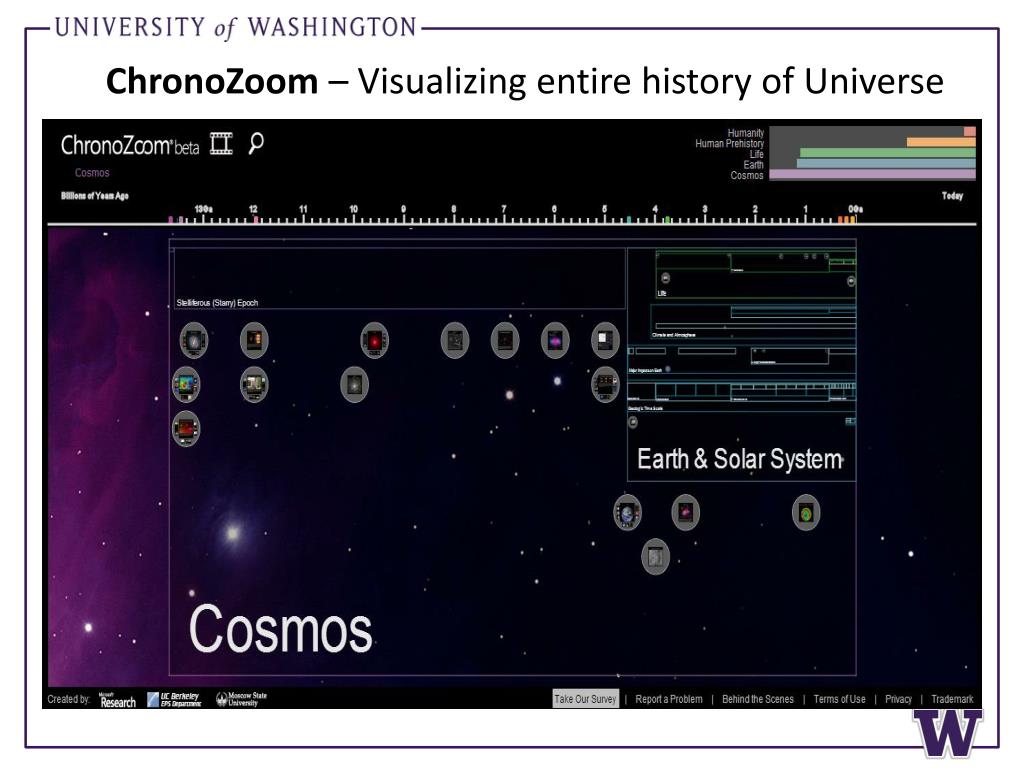The height and width of the screenshot is (768, 1024).
Task: Select the green Life legend bar
Action: (888, 153)
